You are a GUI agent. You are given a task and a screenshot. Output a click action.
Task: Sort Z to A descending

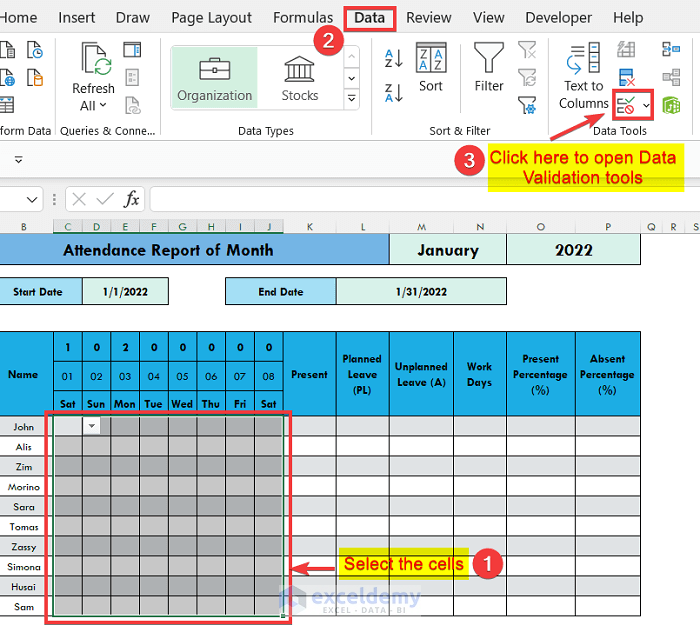coord(393,93)
